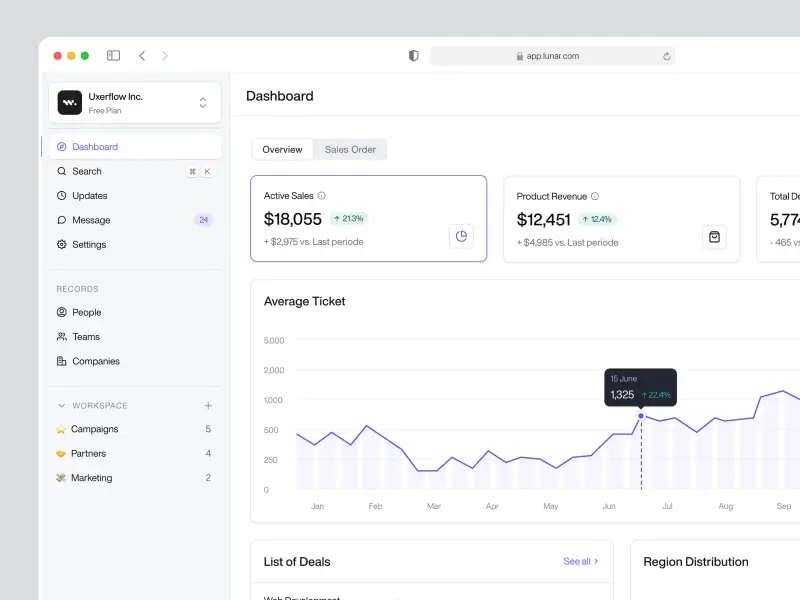Open the Search item in sidebar
This screenshot has height=600, width=800.
[87, 172]
